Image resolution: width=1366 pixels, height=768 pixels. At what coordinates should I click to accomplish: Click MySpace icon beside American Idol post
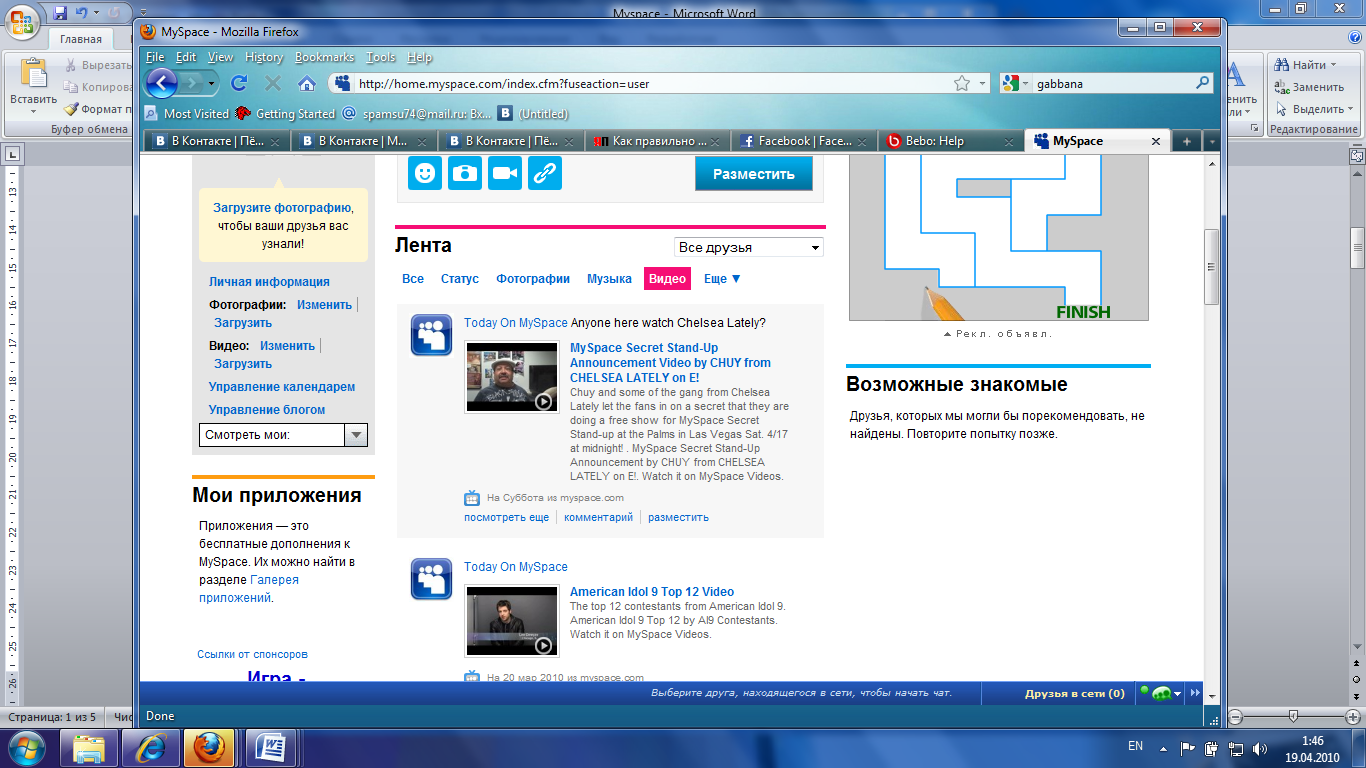coord(431,579)
